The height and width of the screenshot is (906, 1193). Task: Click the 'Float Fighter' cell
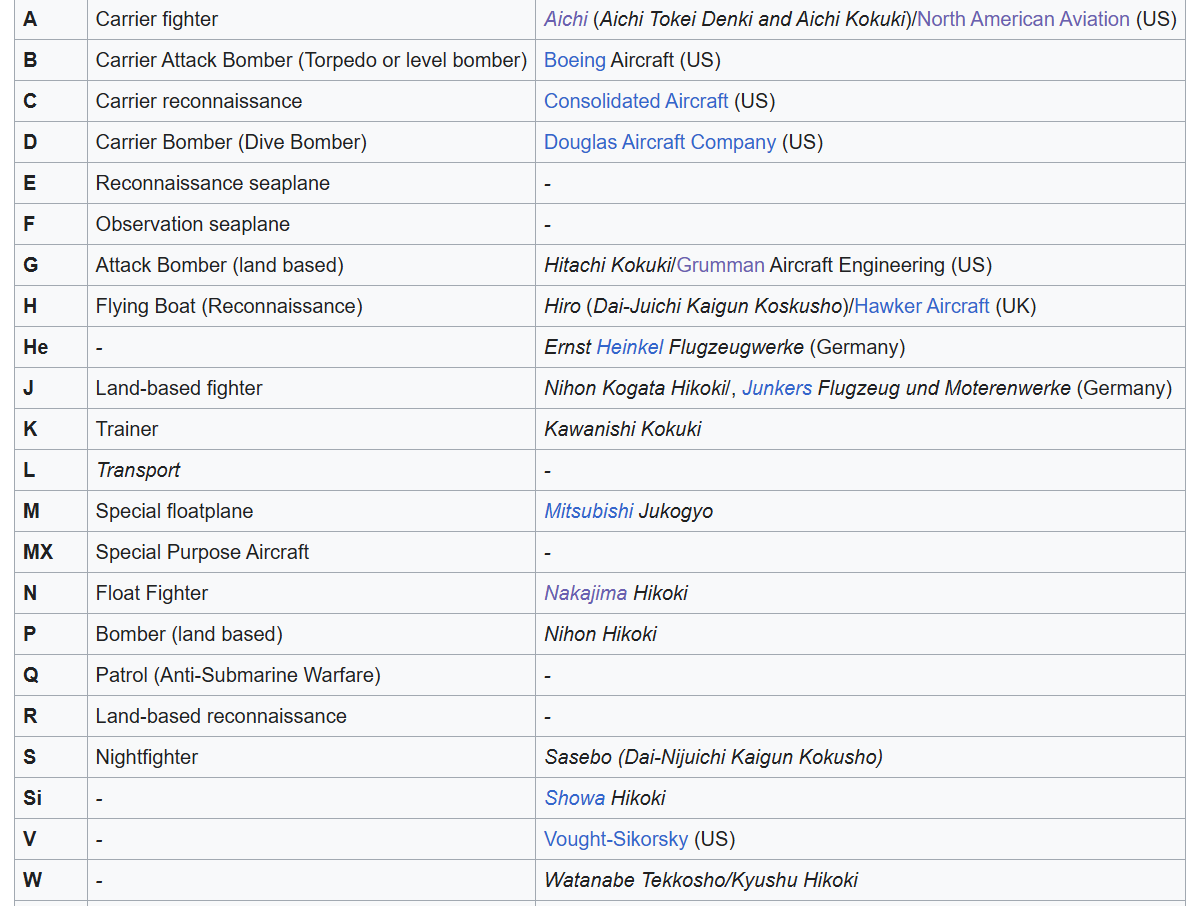[x=311, y=593]
